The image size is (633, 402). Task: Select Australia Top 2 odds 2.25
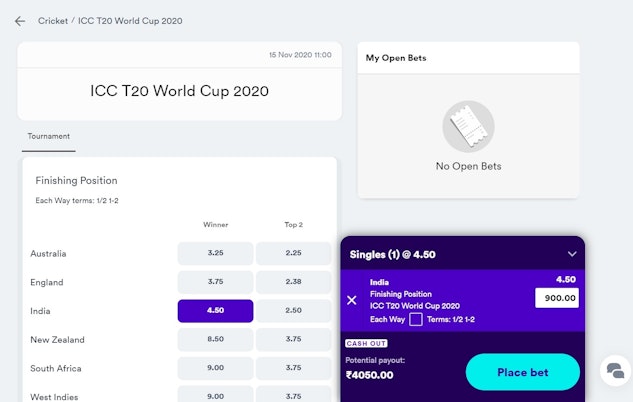click(x=294, y=253)
